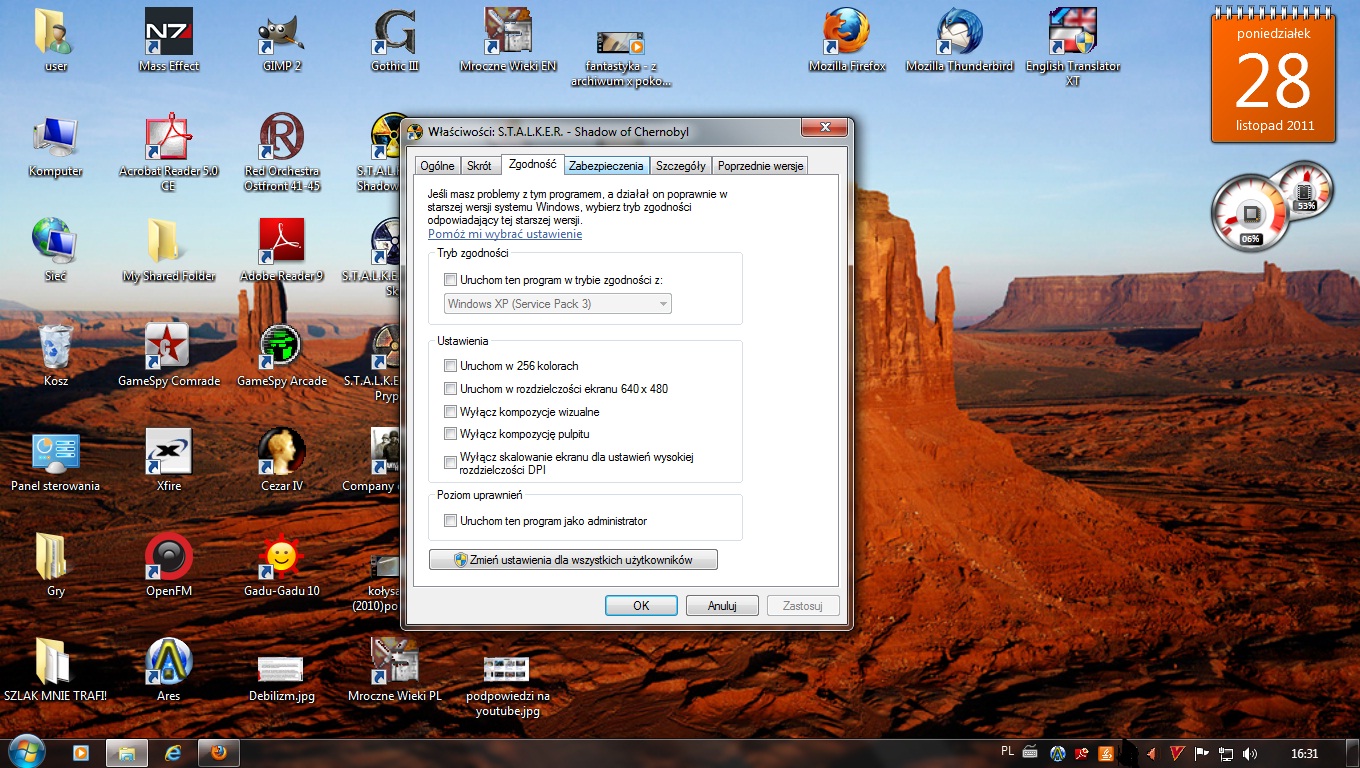
Task: Open Mozilla Thunderbird desktop shortcut
Action: pyautogui.click(x=960, y=40)
